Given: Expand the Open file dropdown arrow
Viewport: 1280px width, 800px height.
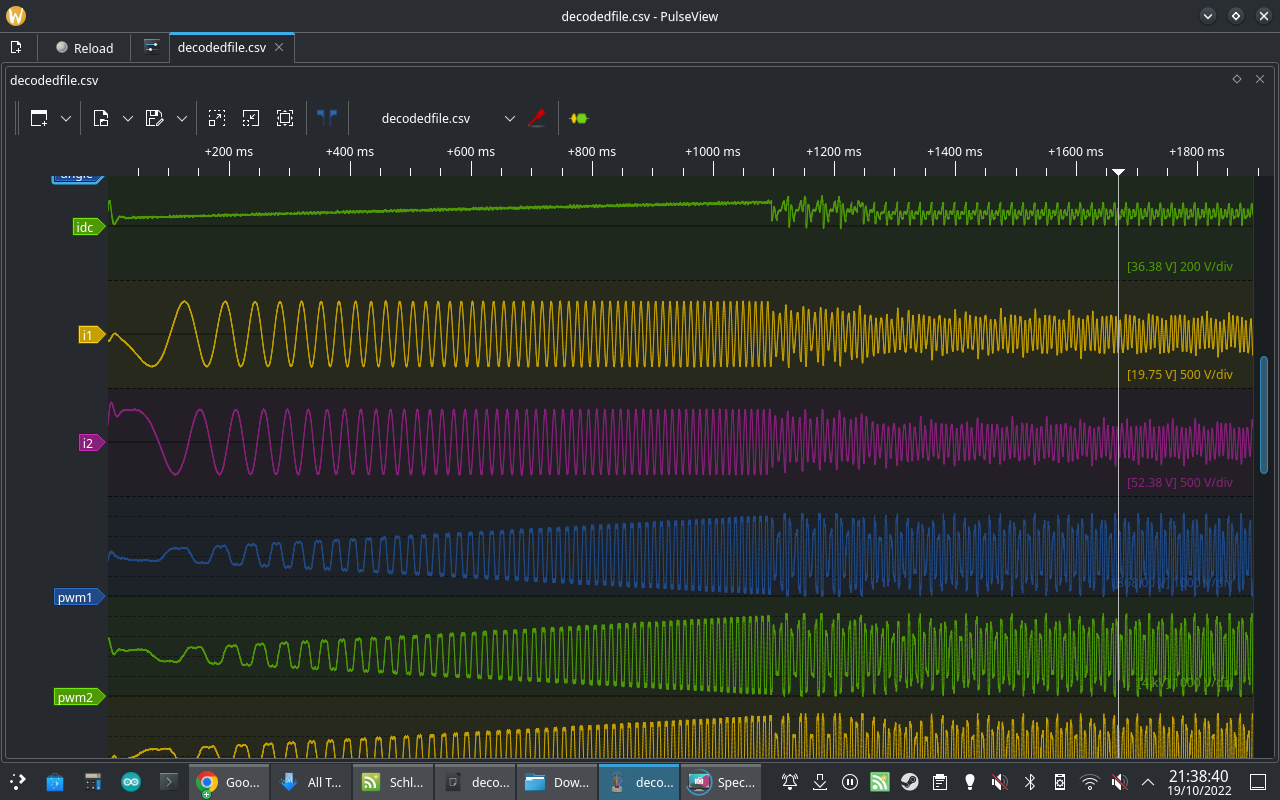Looking at the screenshot, I should point(128,118).
